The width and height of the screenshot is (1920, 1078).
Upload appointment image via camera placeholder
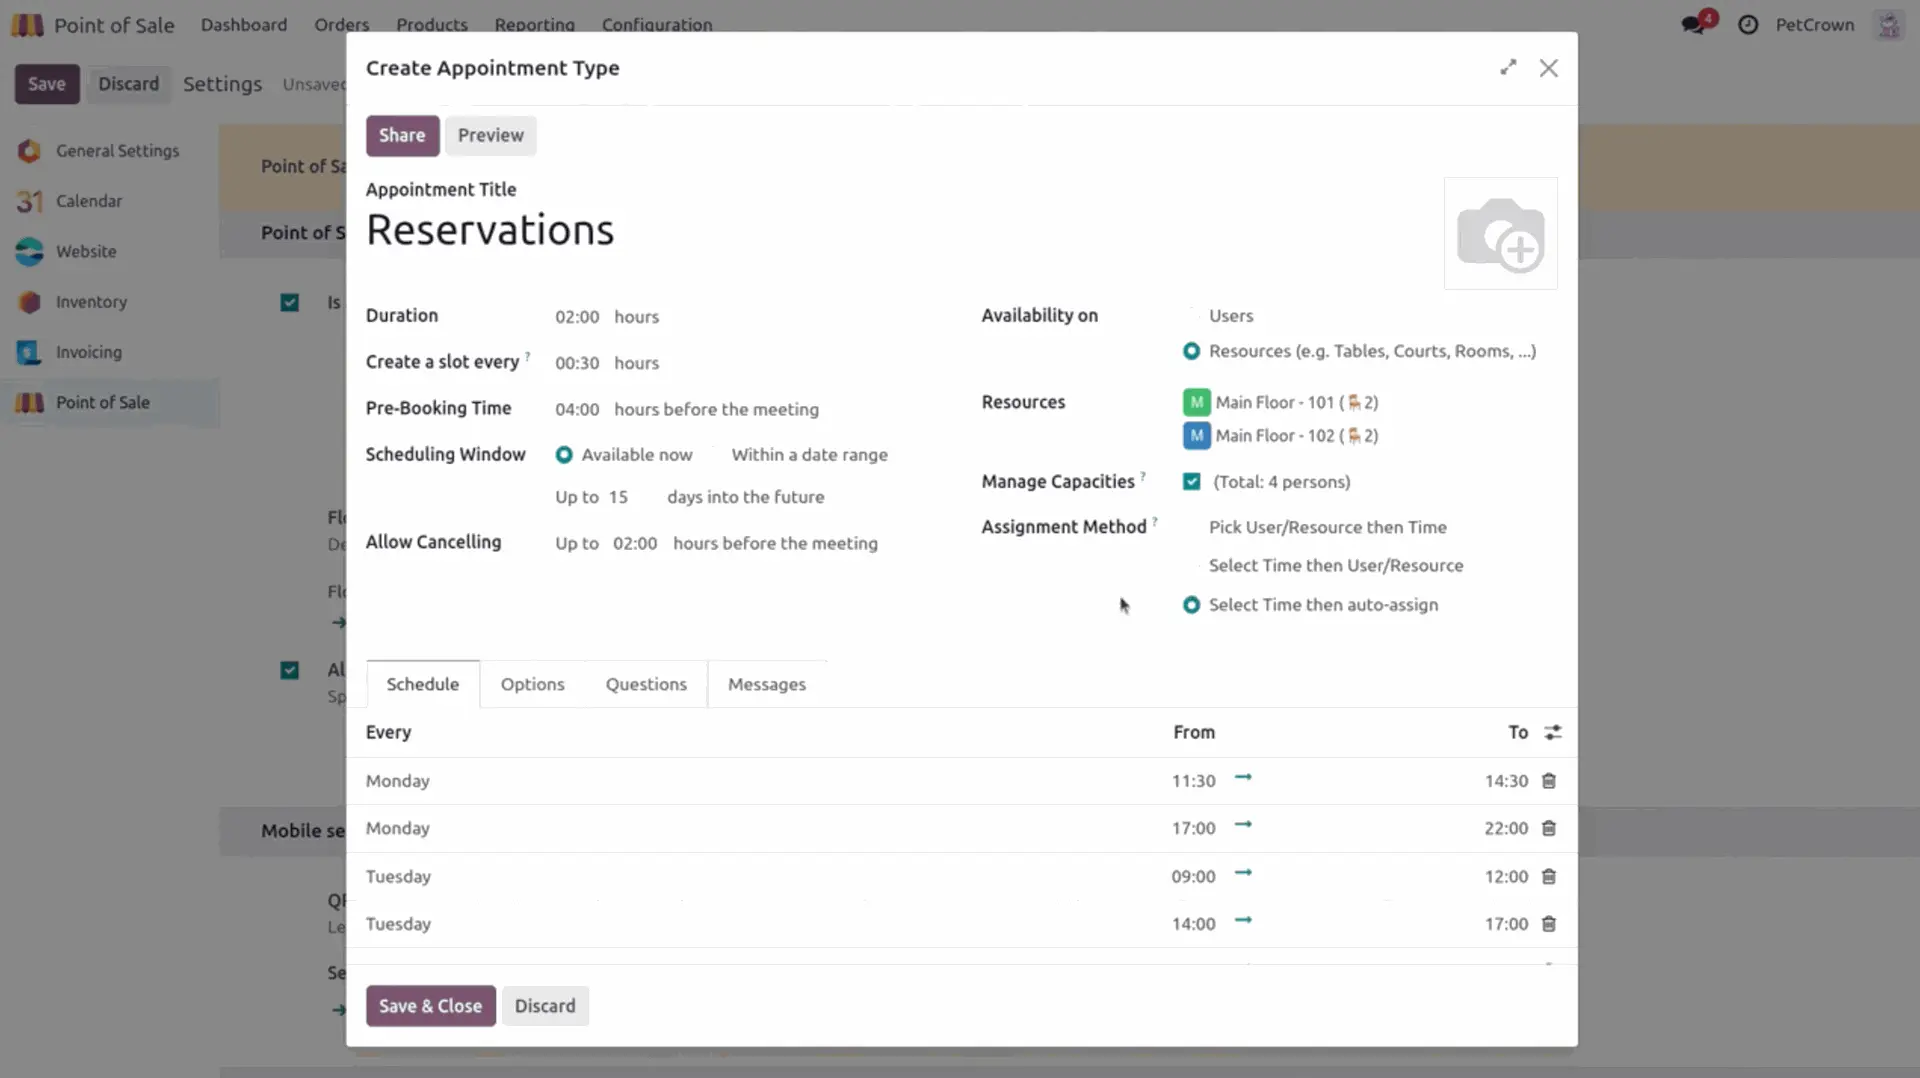1500,234
